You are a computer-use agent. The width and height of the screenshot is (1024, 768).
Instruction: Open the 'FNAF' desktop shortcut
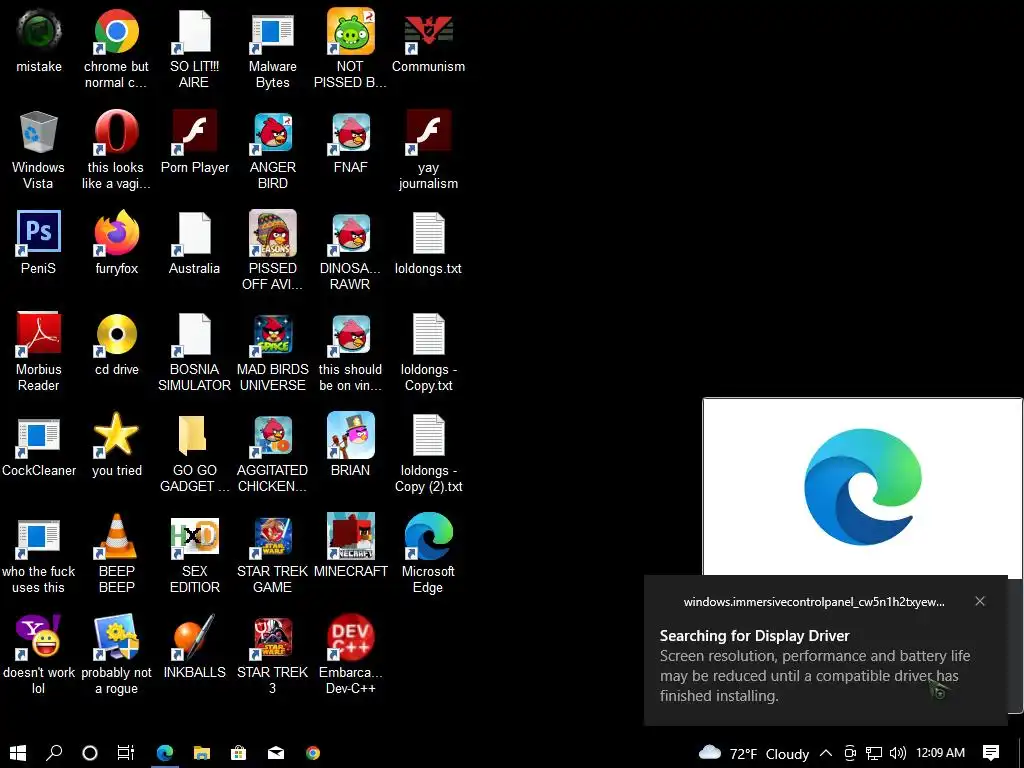coord(350,142)
